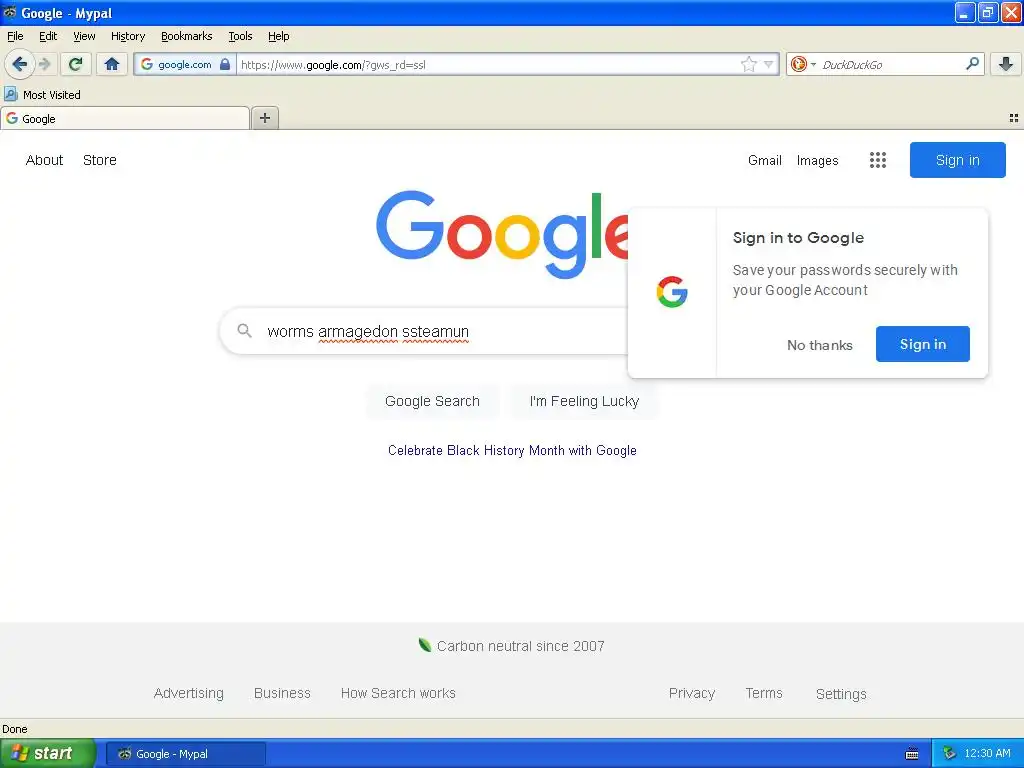The height and width of the screenshot is (768, 1024).
Task: Go back with the back arrow button
Action: point(19,64)
